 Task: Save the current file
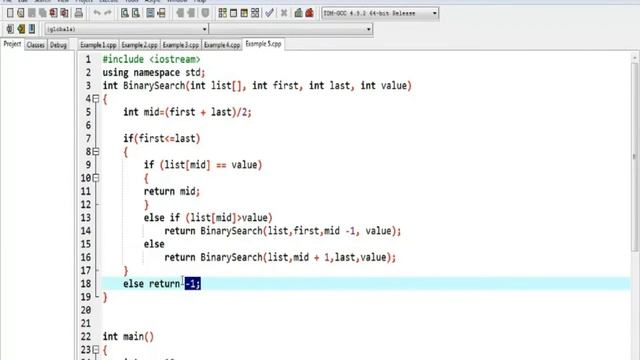(x=31, y=13)
